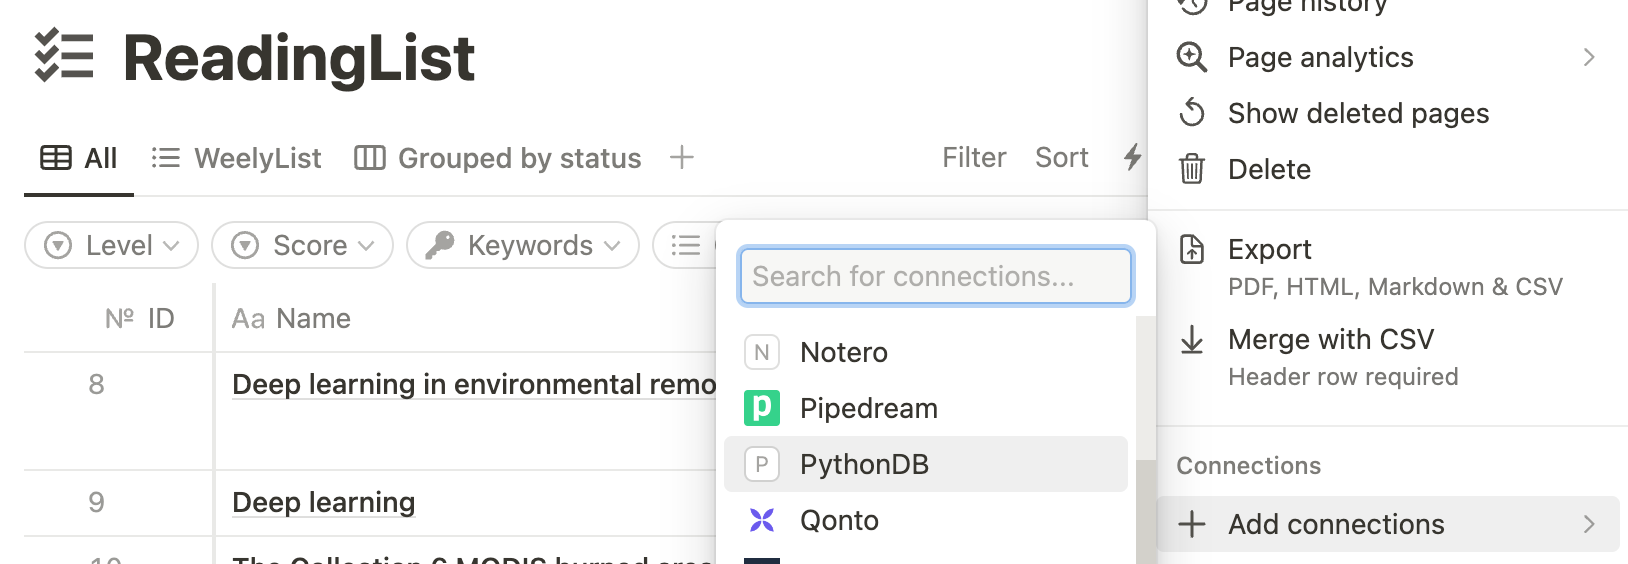The height and width of the screenshot is (564, 1628).
Task: Click the Export document icon
Action: (x=1192, y=249)
